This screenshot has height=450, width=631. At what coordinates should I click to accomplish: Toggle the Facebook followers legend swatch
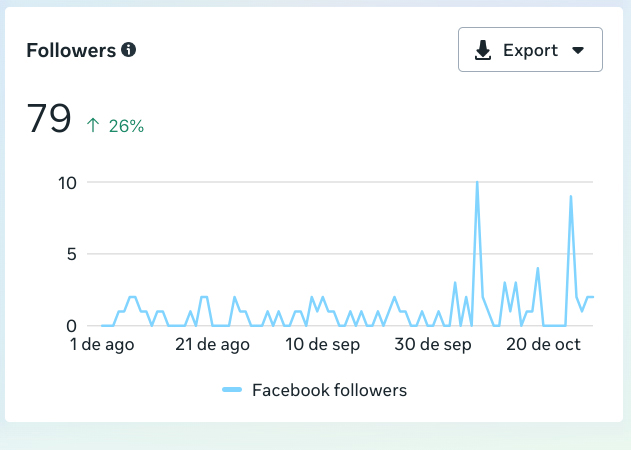232,390
